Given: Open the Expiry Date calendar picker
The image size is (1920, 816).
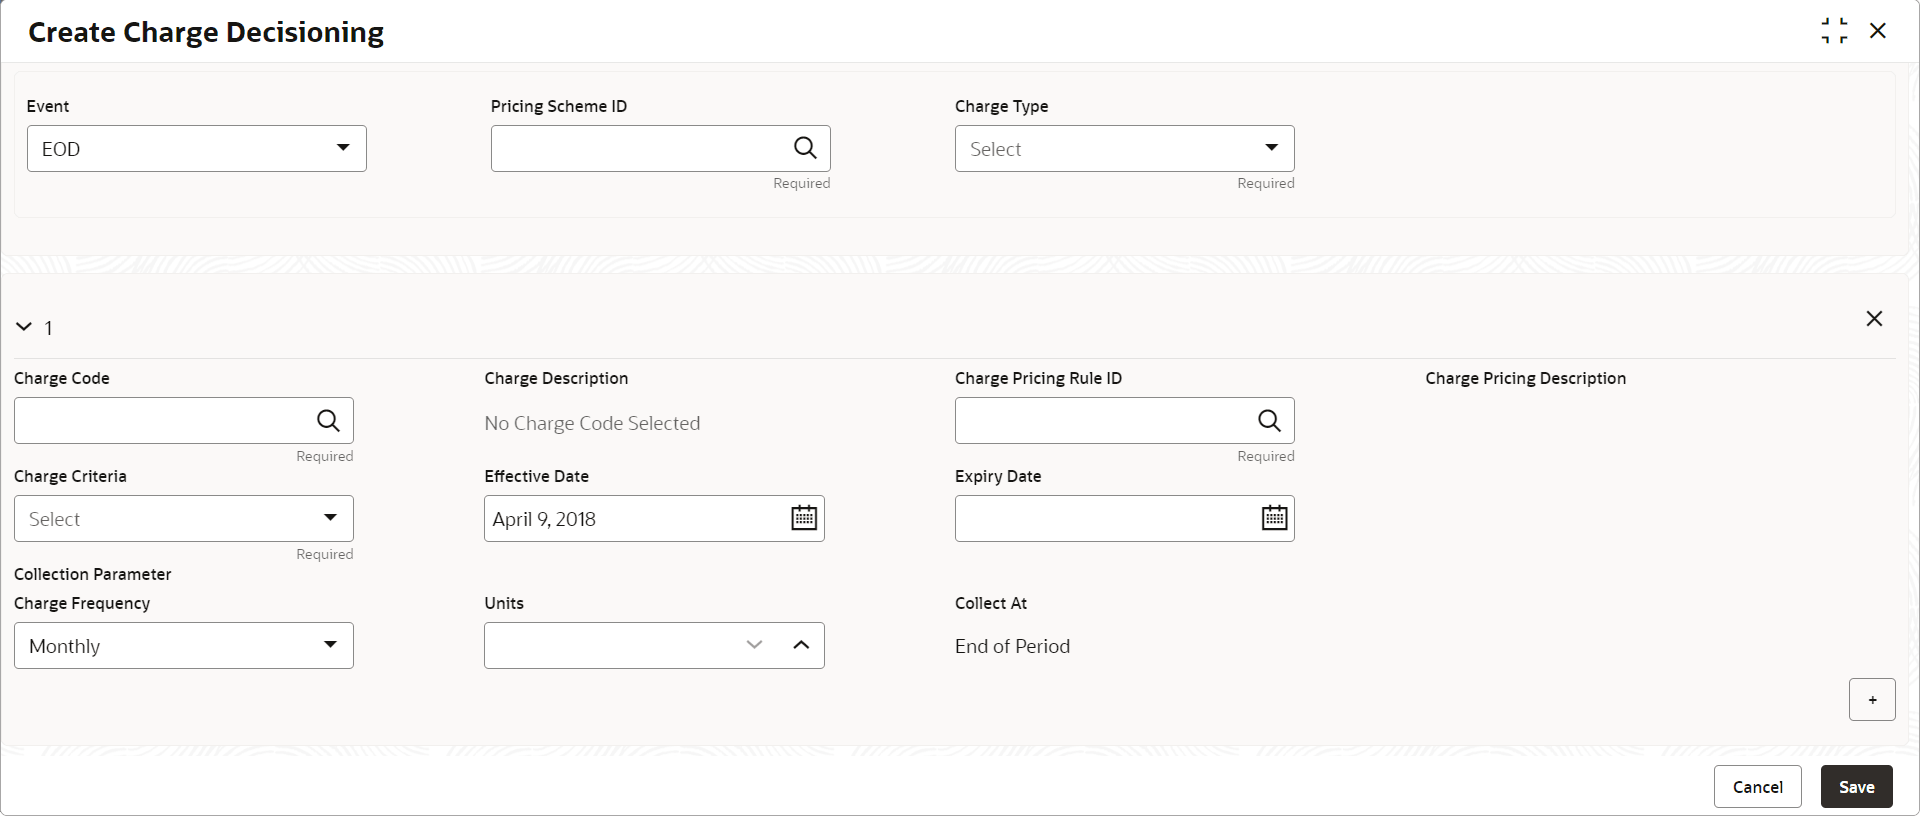Looking at the screenshot, I should click(1274, 518).
